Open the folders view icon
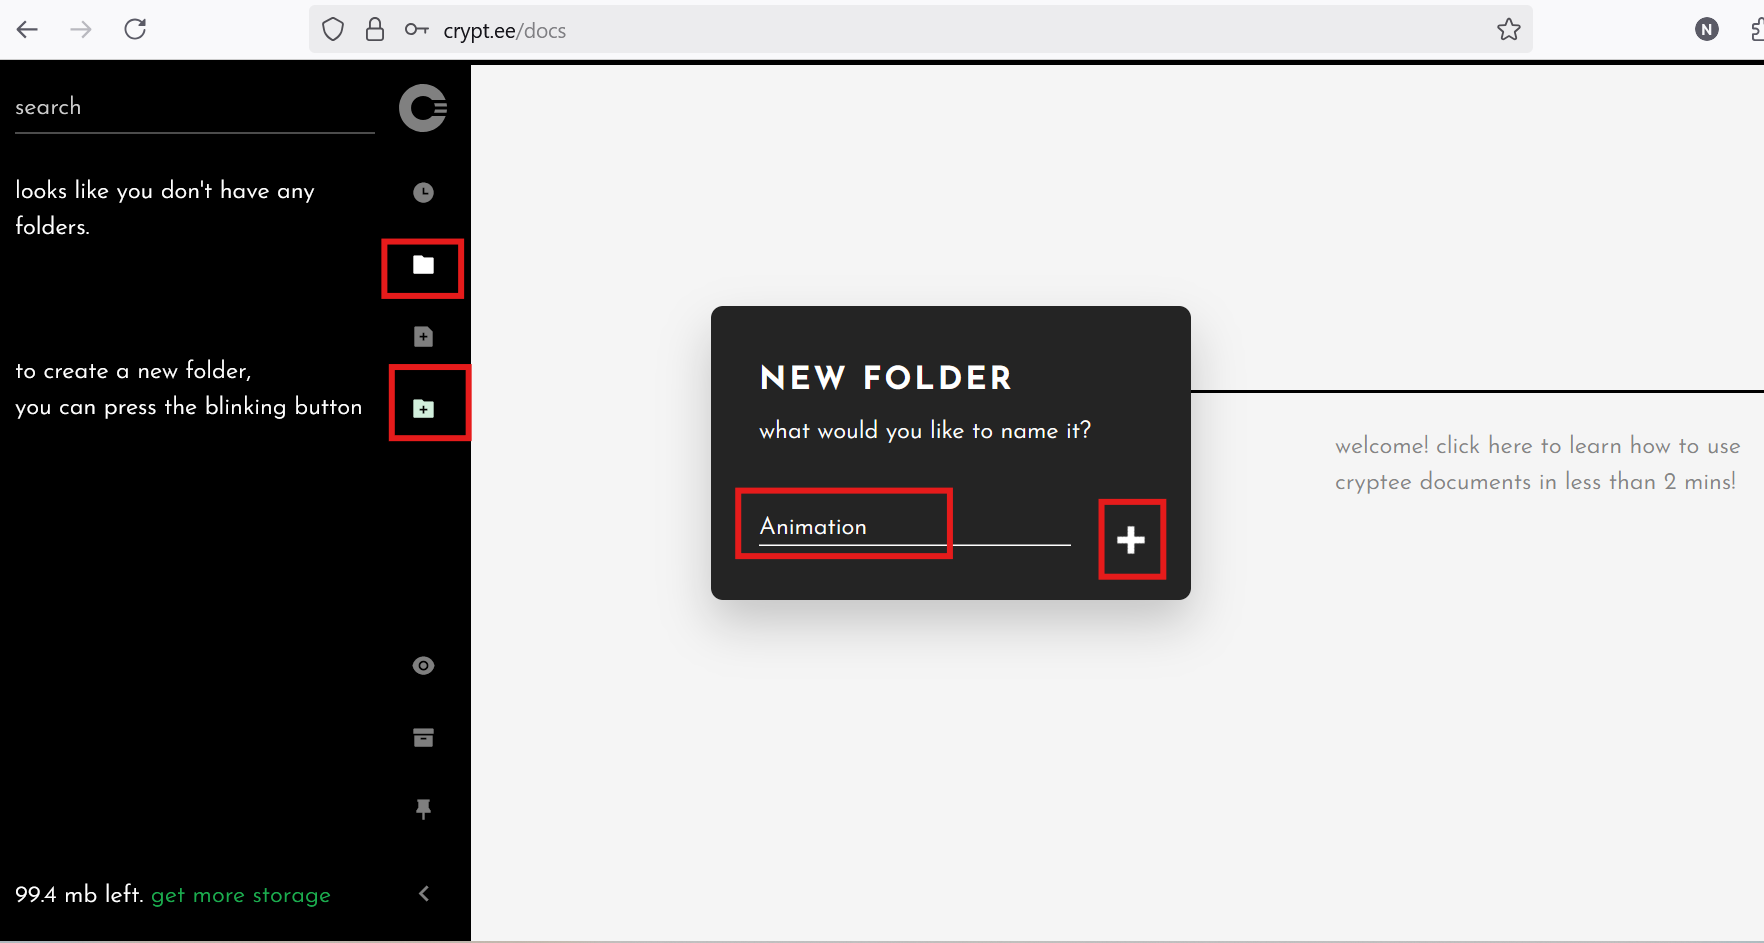The width and height of the screenshot is (1764, 943). pyautogui.click(x=423, y=265)
